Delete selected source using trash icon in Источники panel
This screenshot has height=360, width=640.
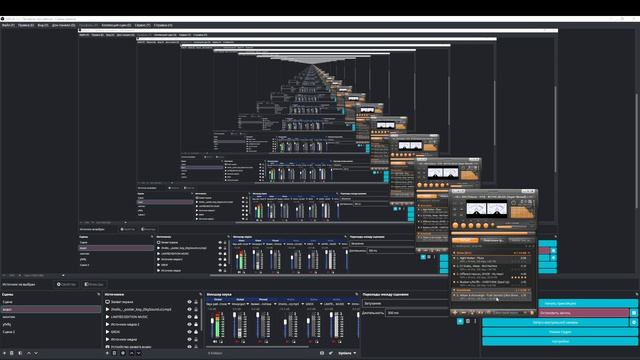(x=115, y=353)
